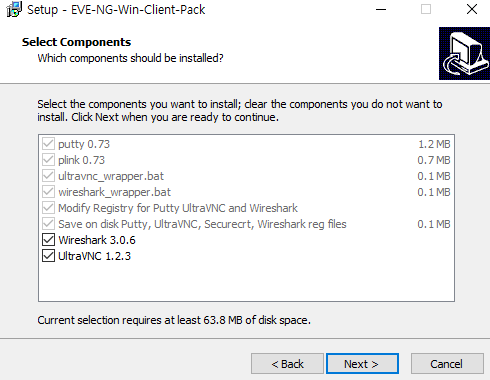Click the '0.7 MB' size value
490x380 pixels.
pos(434,160)
